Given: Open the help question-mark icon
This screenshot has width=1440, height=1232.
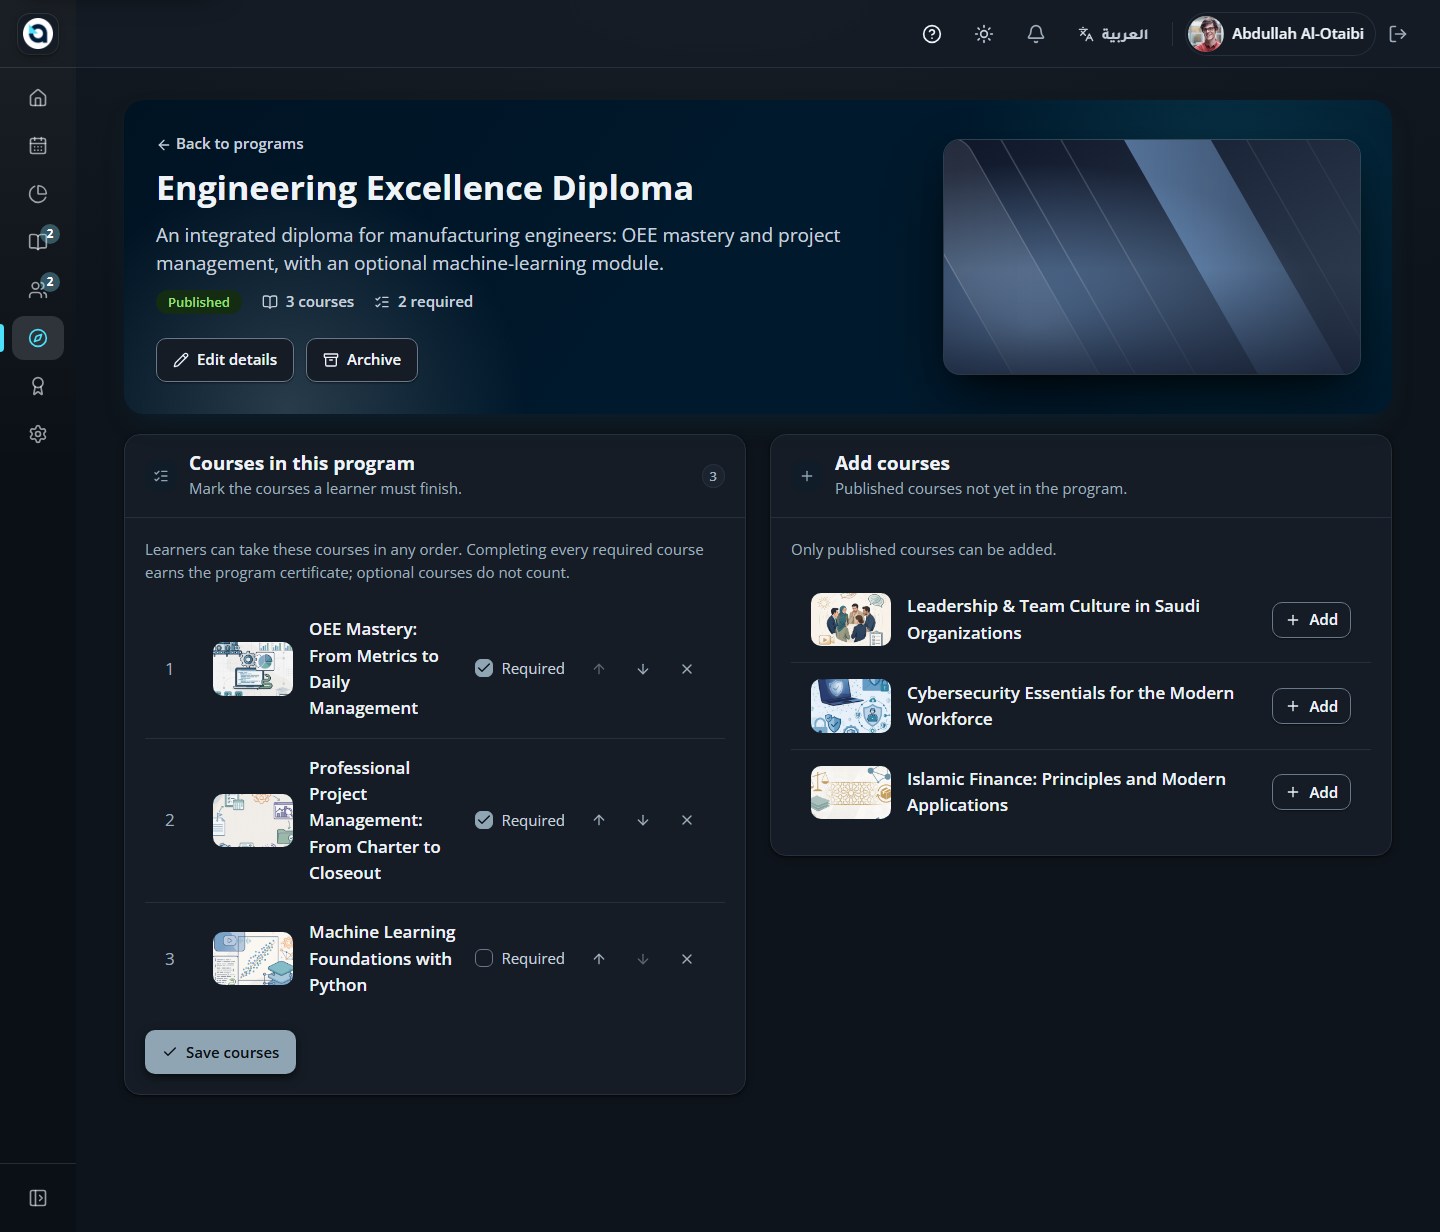Looking at the screenshot, I should tap(932, 34).
